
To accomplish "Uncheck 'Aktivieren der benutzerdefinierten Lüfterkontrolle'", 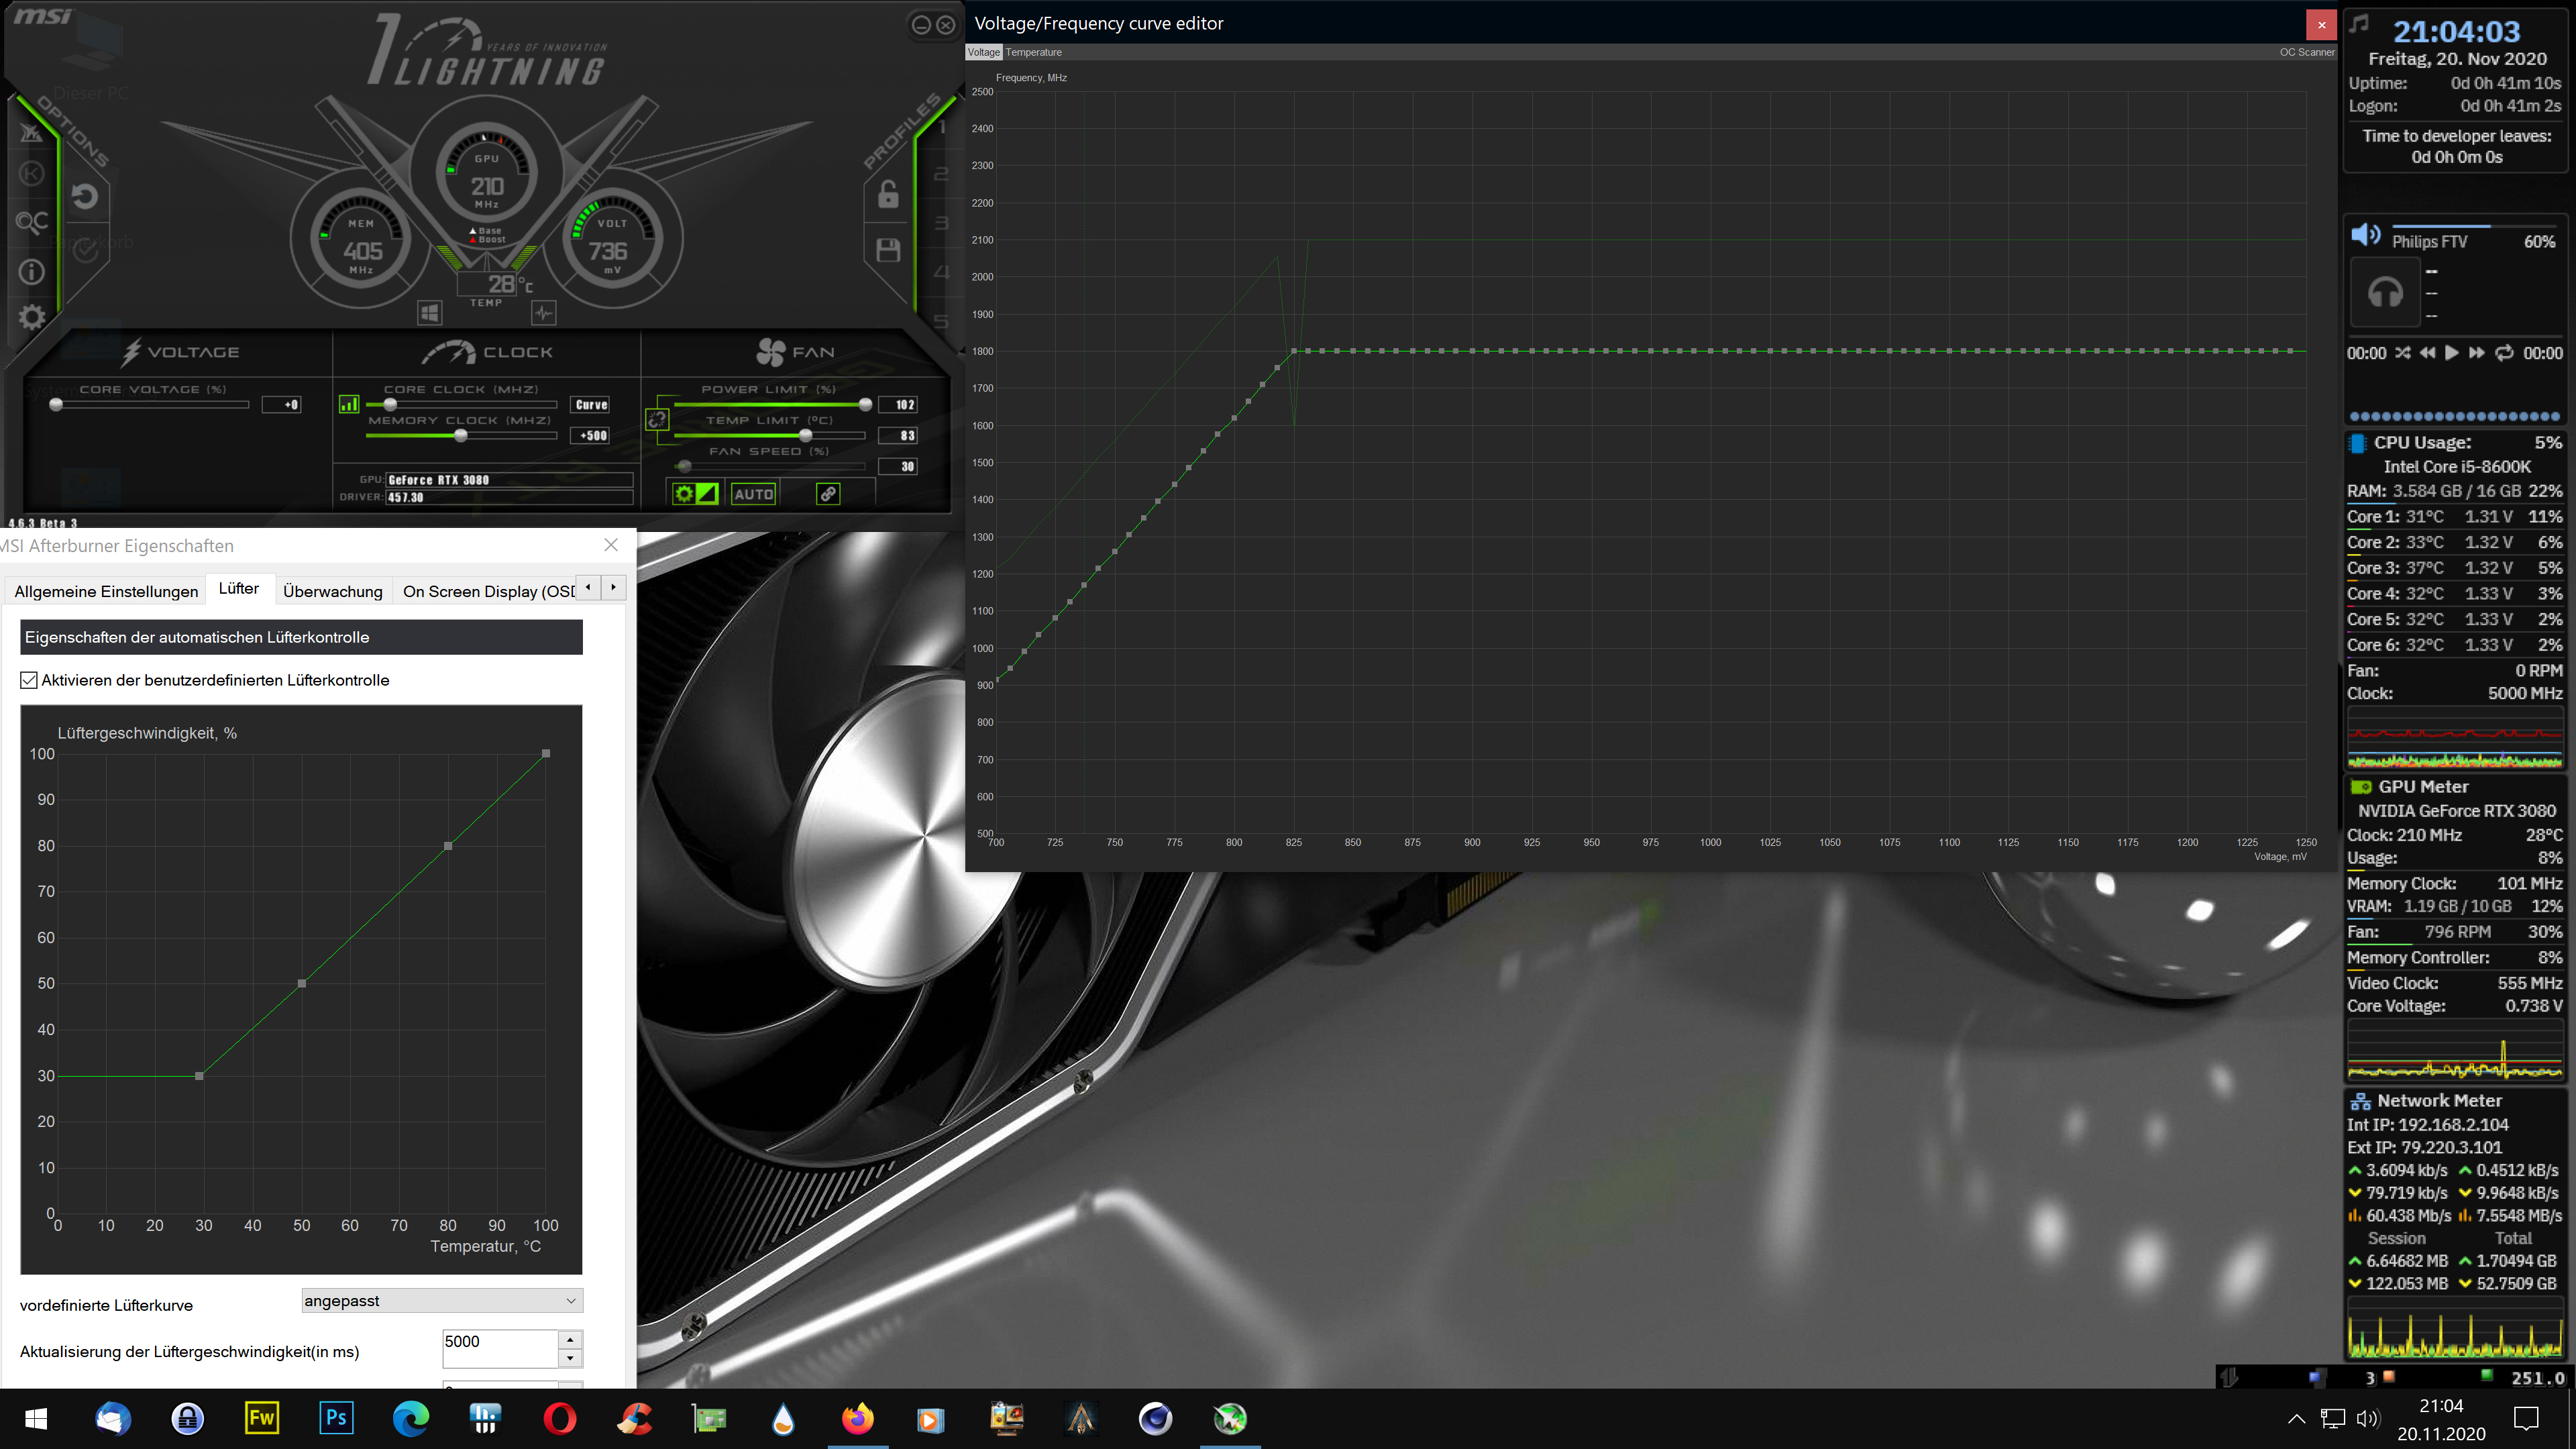I will (29, 680).
